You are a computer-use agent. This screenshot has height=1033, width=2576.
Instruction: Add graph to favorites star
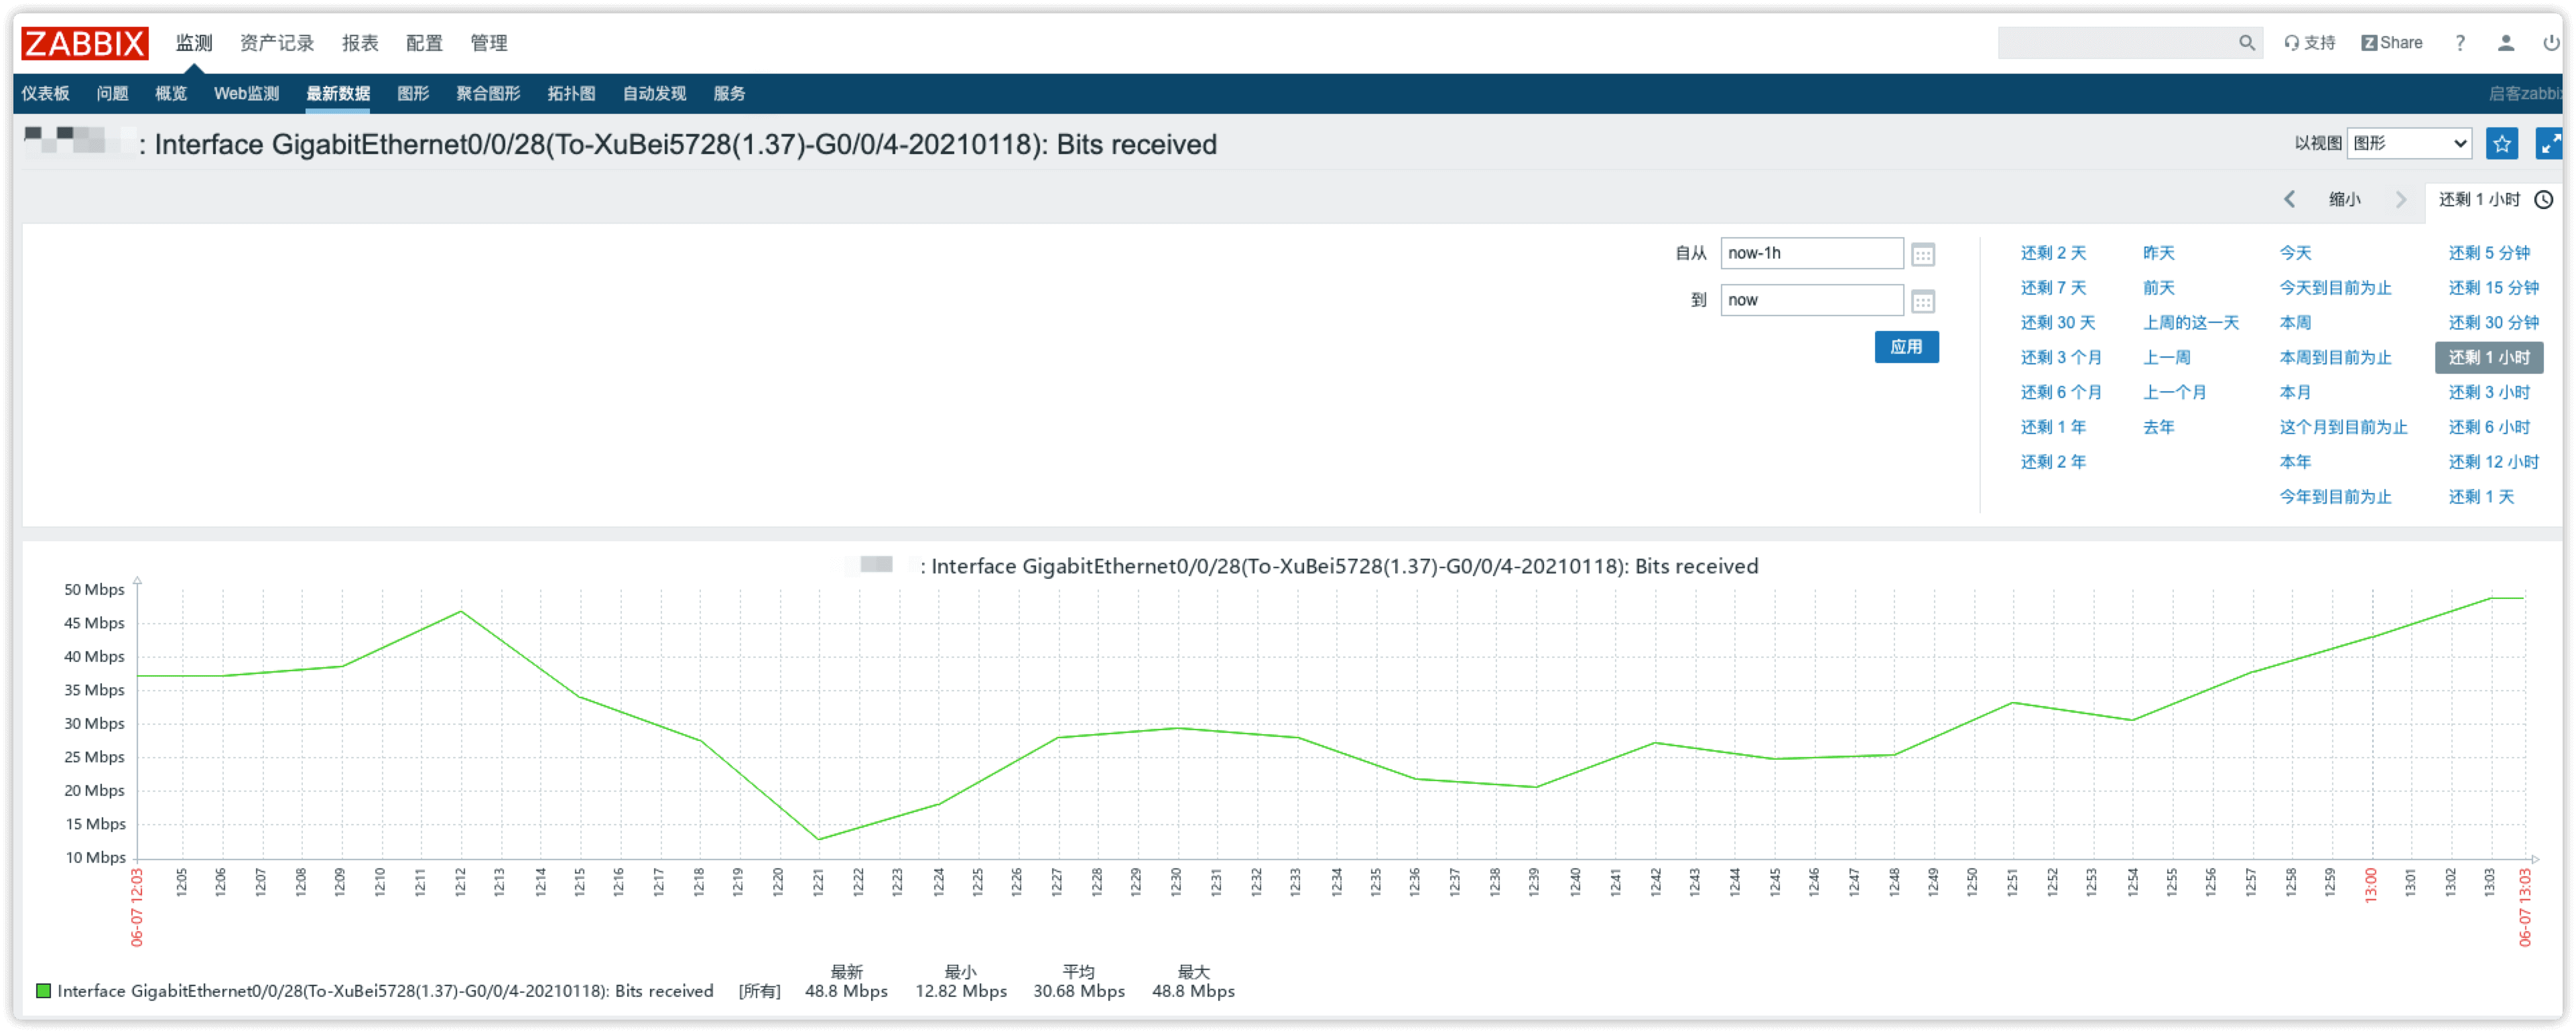[x=2501, y=144]
